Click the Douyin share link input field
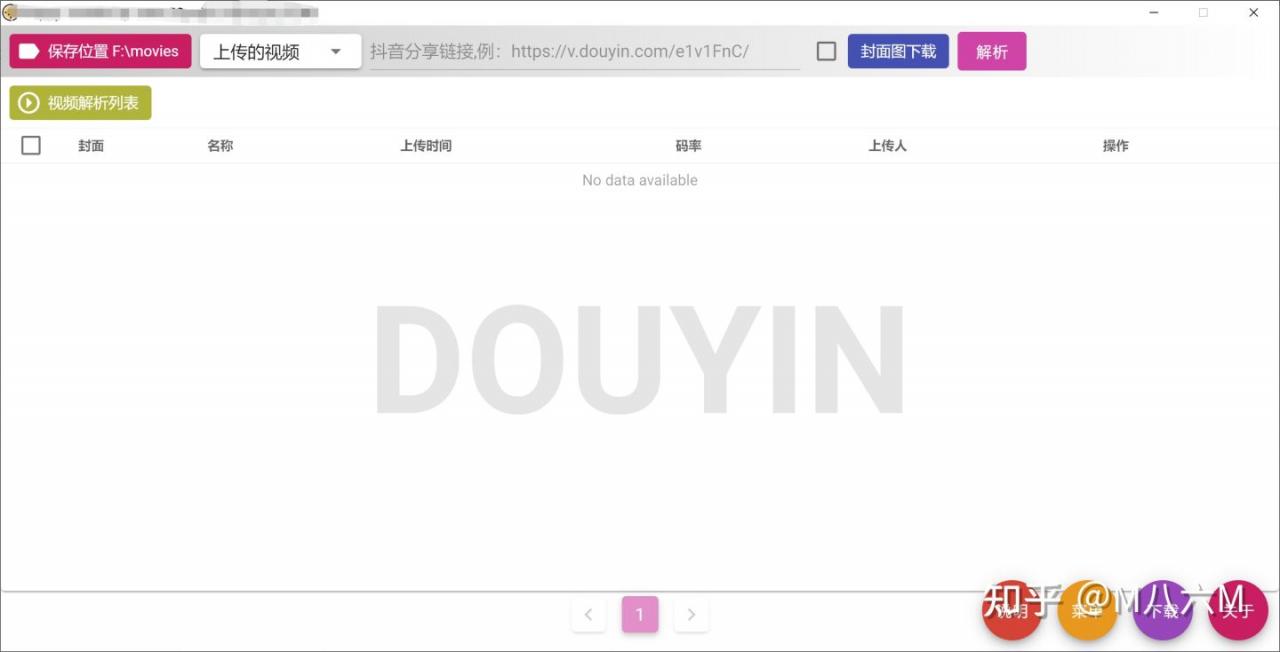The width and height of the screenshot is (1280, 652). click(585, 51)
